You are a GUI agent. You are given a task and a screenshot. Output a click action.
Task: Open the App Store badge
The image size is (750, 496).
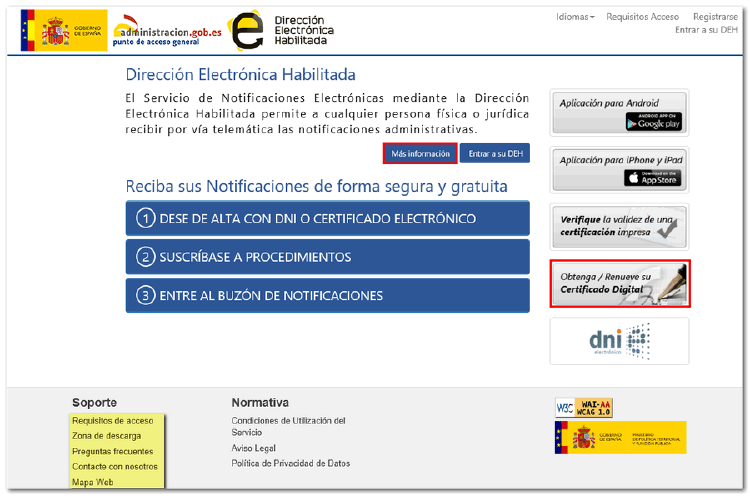652,178
